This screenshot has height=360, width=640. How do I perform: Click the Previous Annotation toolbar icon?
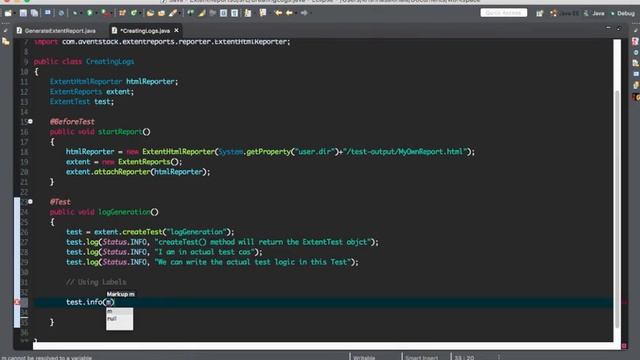pos(263,13)
